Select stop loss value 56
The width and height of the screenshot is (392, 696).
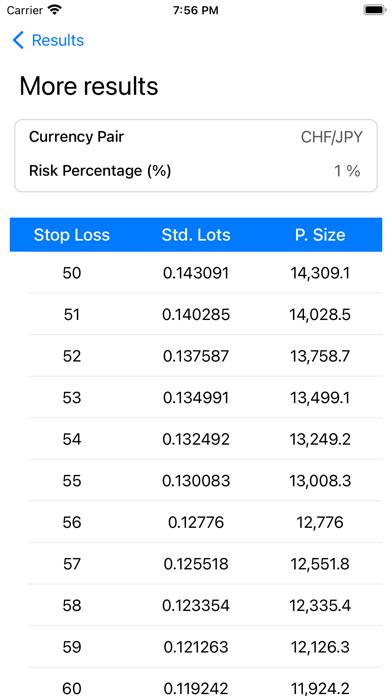coord(71,522)
